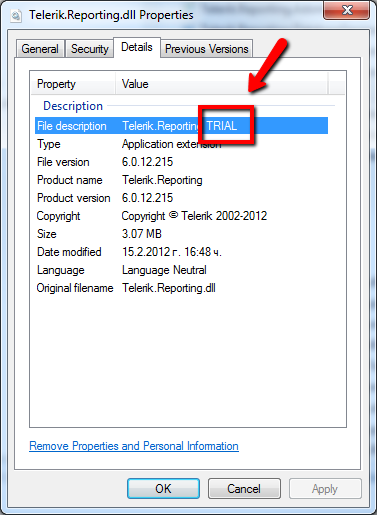Click the Description group heading
This screenshot has height=515, width=377.
point(73,106)
